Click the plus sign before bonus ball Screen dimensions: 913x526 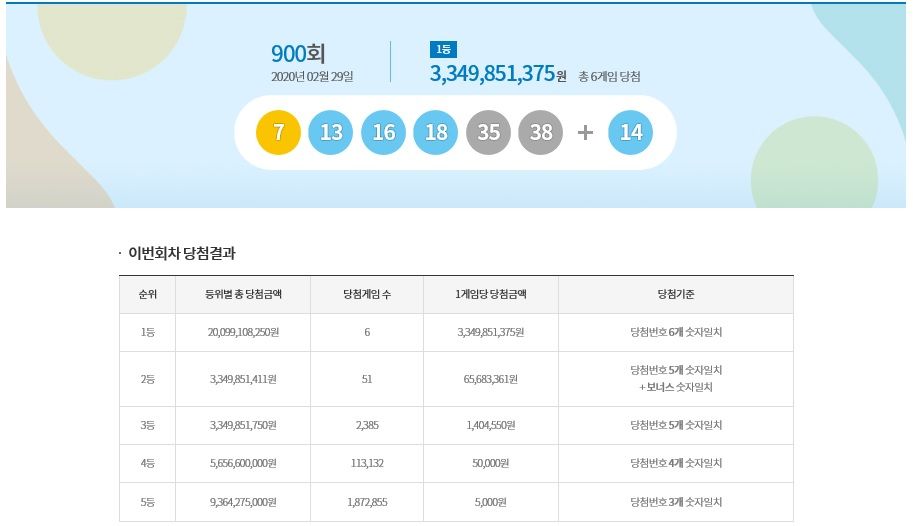click(586, 133)
